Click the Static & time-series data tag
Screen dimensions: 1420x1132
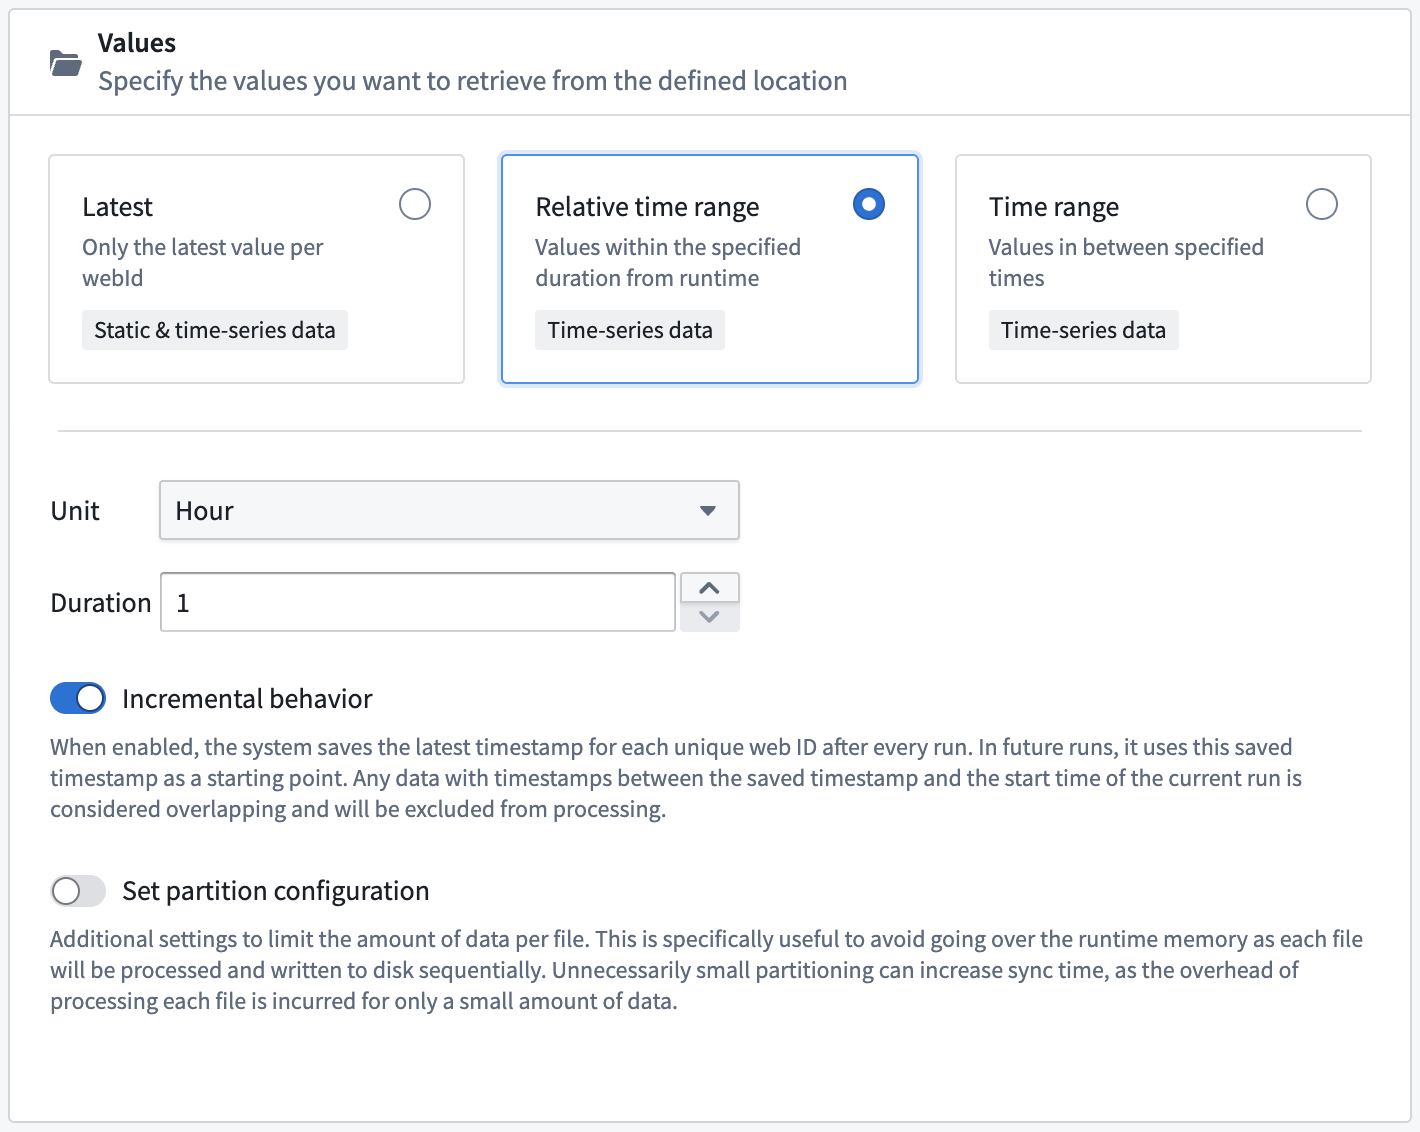point(215,330)
